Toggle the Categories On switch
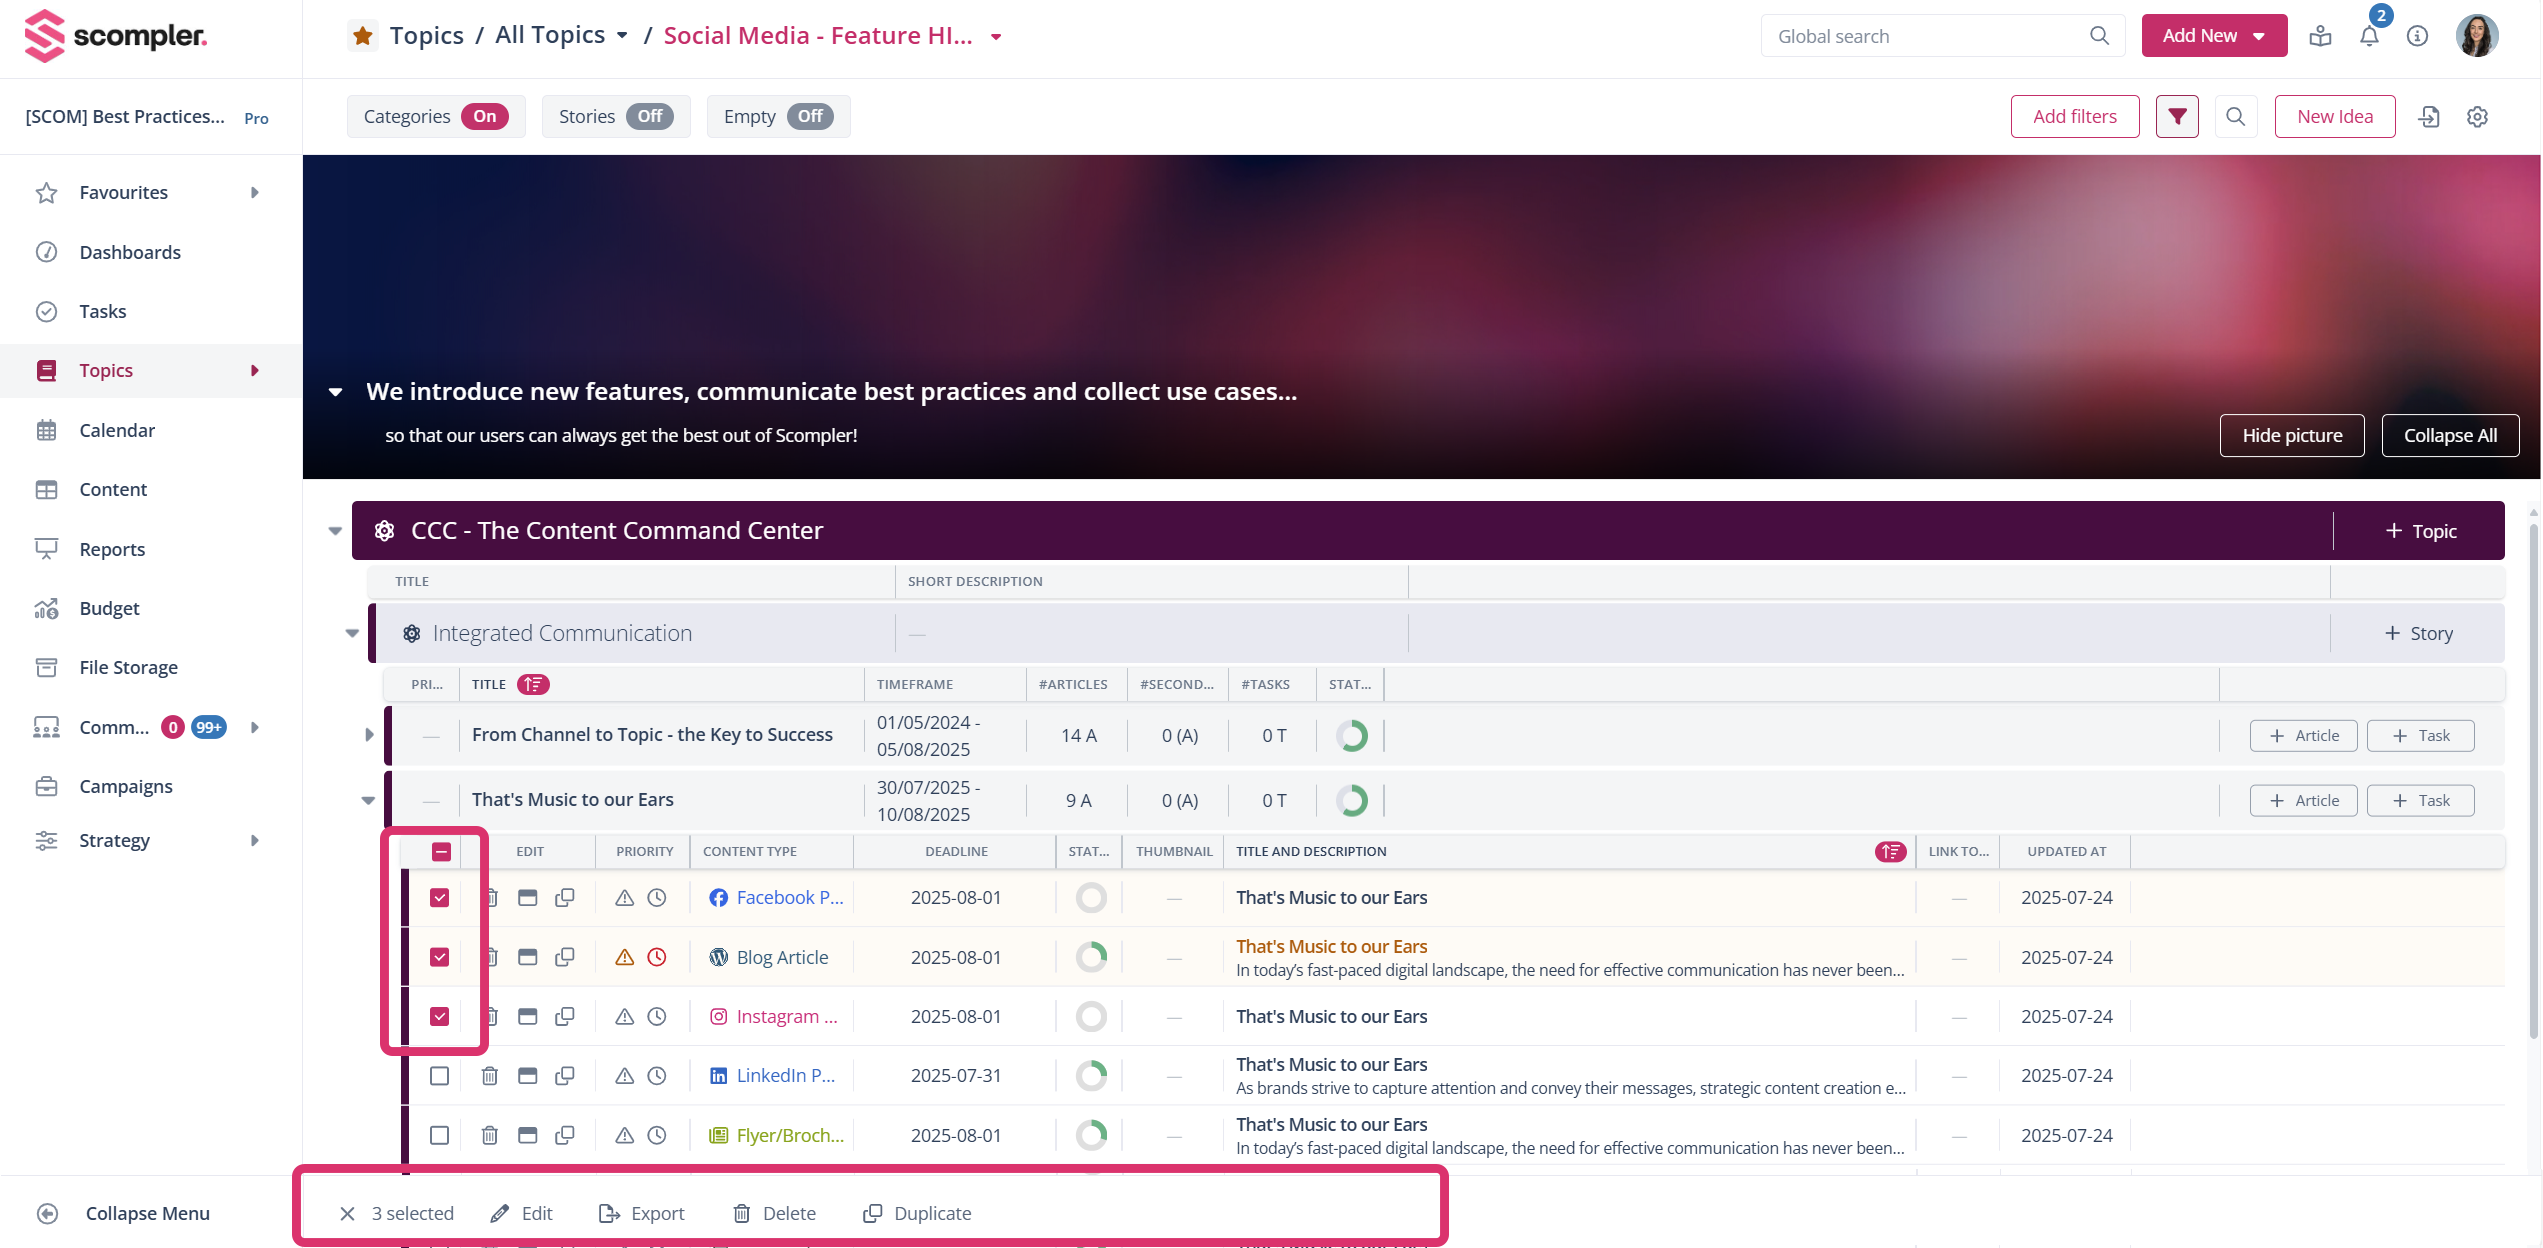The image size is (2543, 1248). [484, 116]
